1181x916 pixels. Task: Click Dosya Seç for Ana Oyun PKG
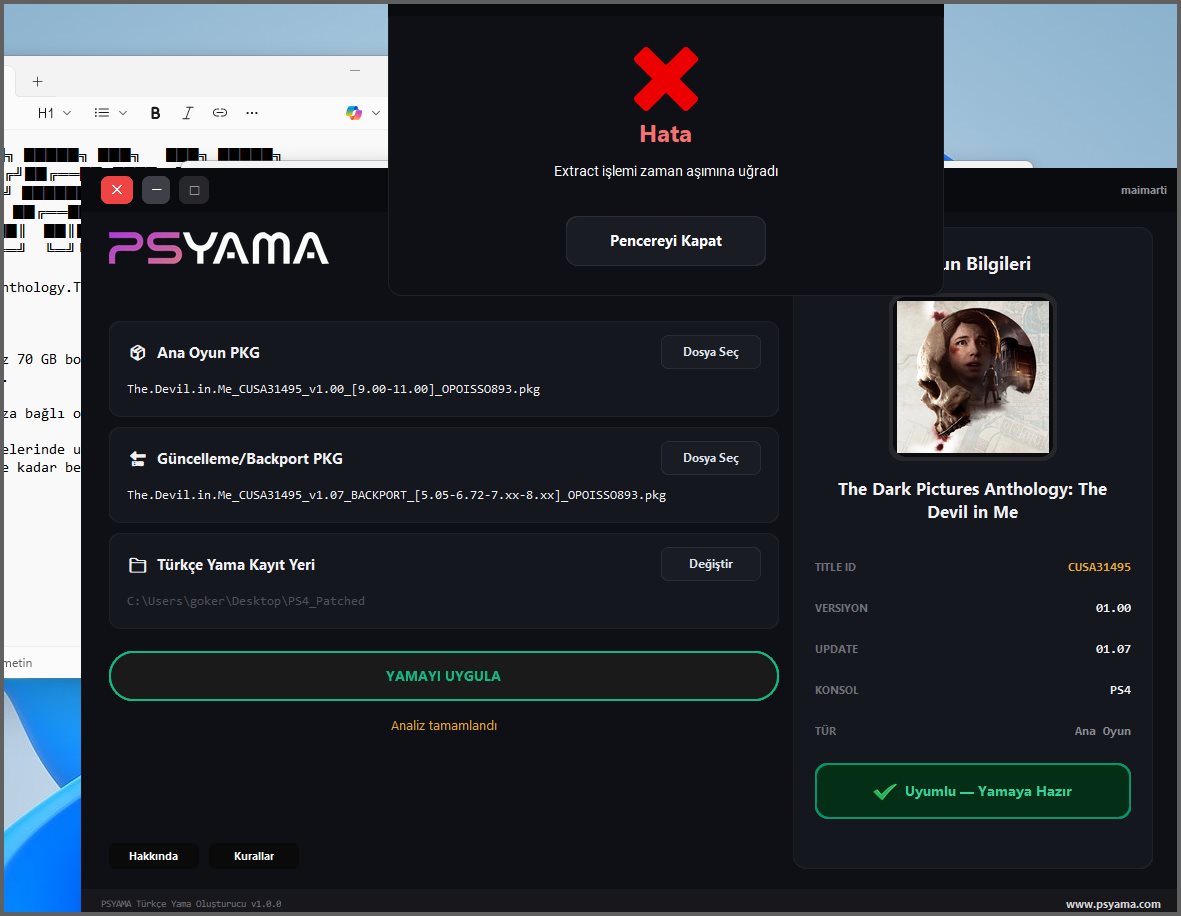coord(710,352)
